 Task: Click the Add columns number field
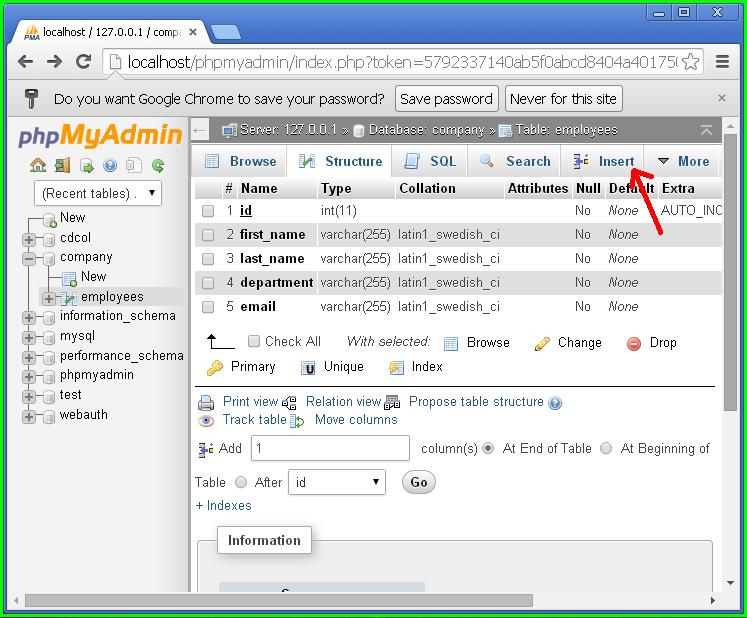coord(330,448)
